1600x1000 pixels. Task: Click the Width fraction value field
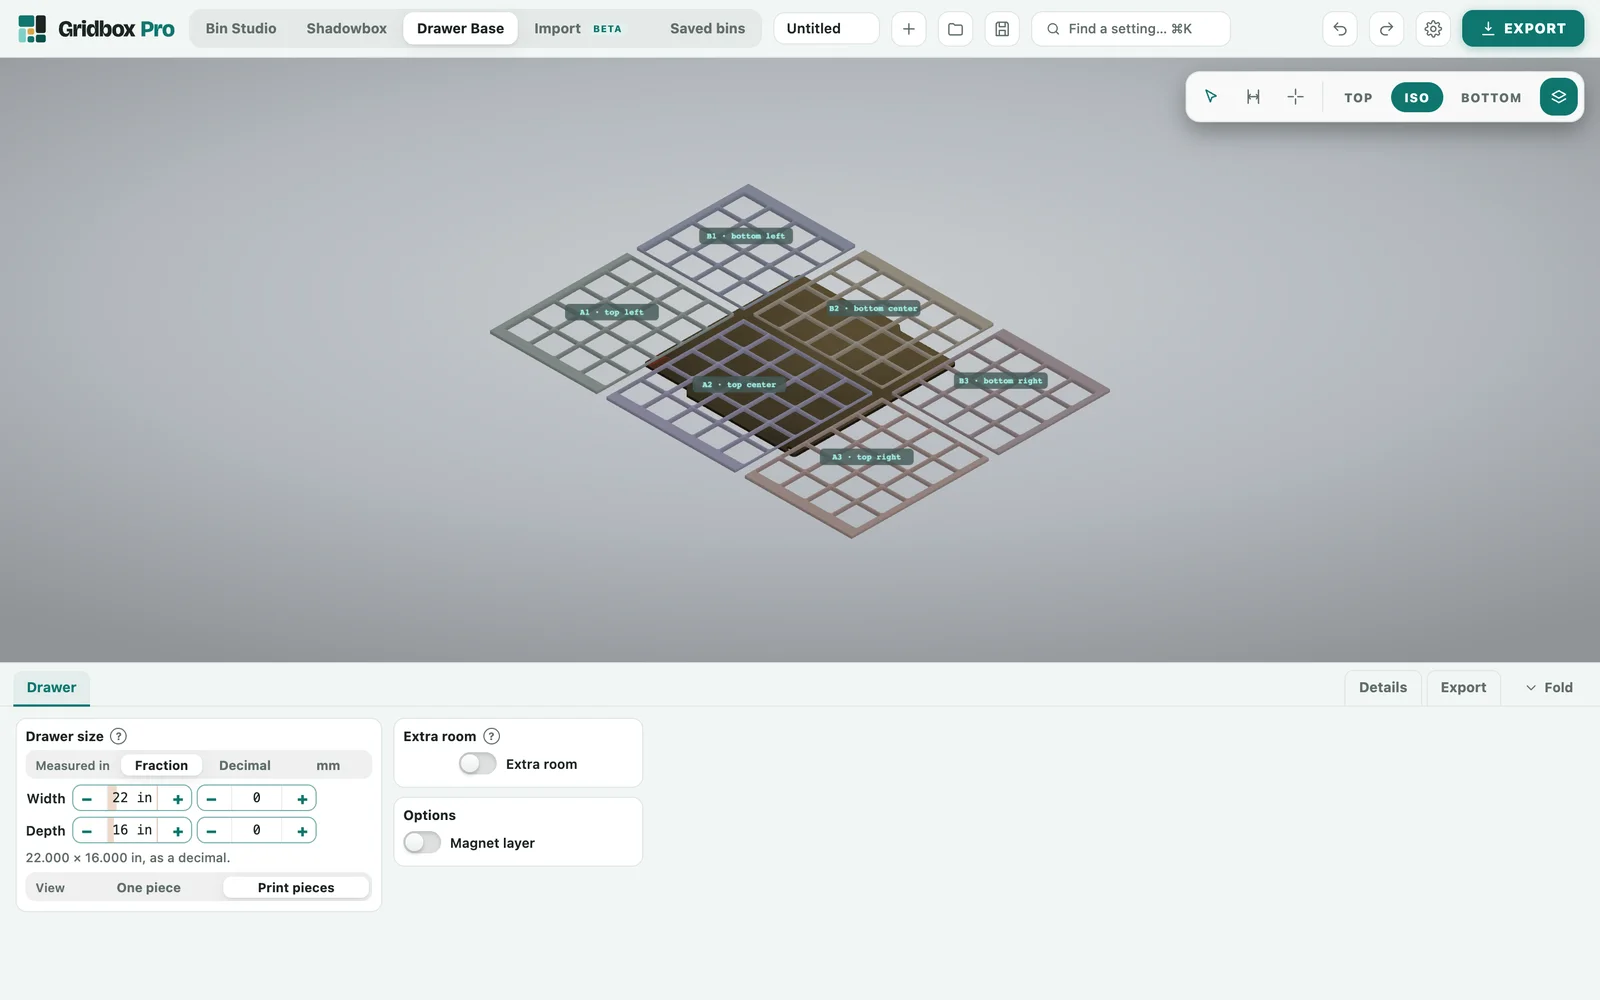click(257, 799)
